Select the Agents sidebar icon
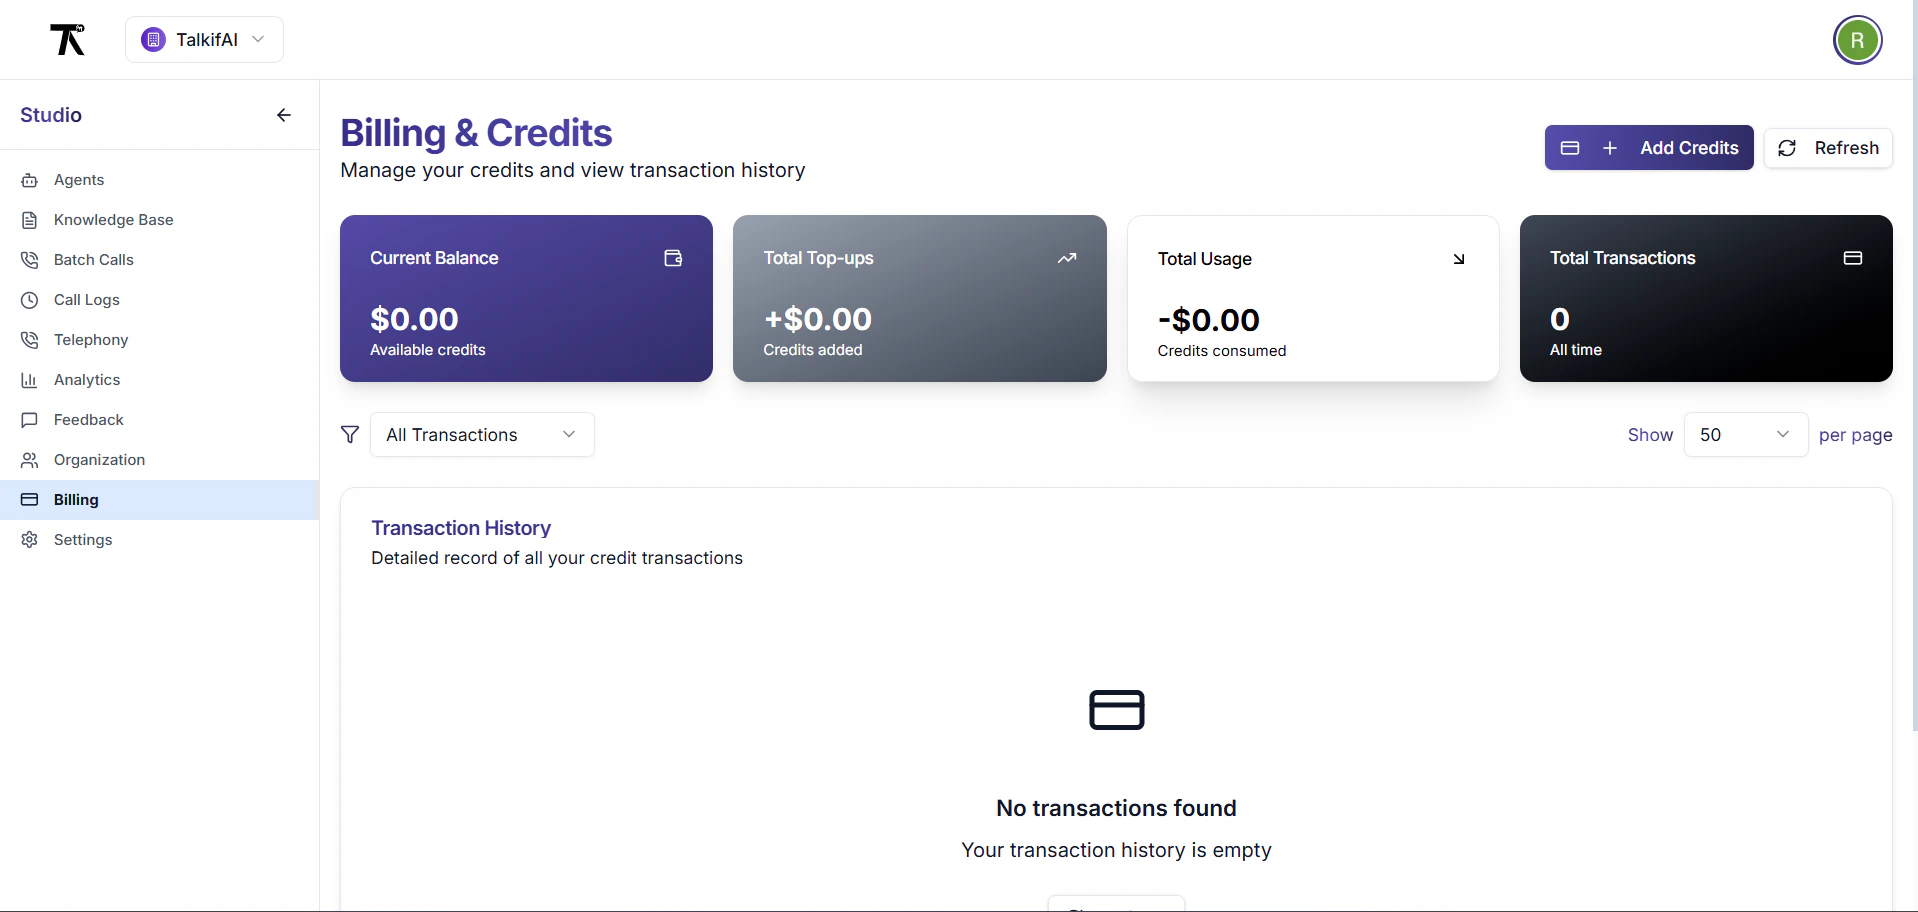1918x912 pixels. coord(30,180)
